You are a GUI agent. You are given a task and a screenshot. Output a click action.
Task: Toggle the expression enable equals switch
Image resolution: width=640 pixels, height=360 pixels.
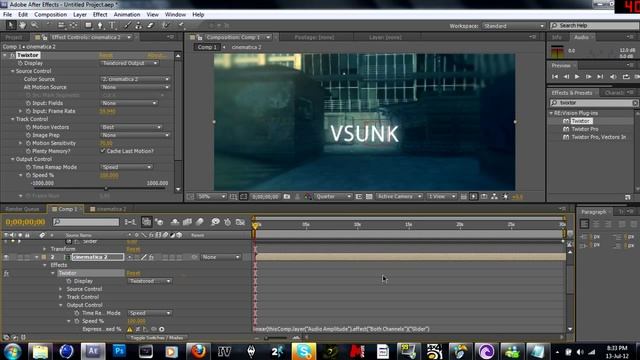tap(138, 329)
